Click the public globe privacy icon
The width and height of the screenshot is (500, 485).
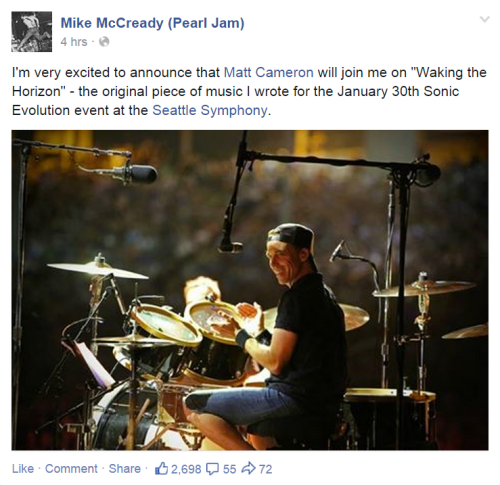[x=104, y=42]
